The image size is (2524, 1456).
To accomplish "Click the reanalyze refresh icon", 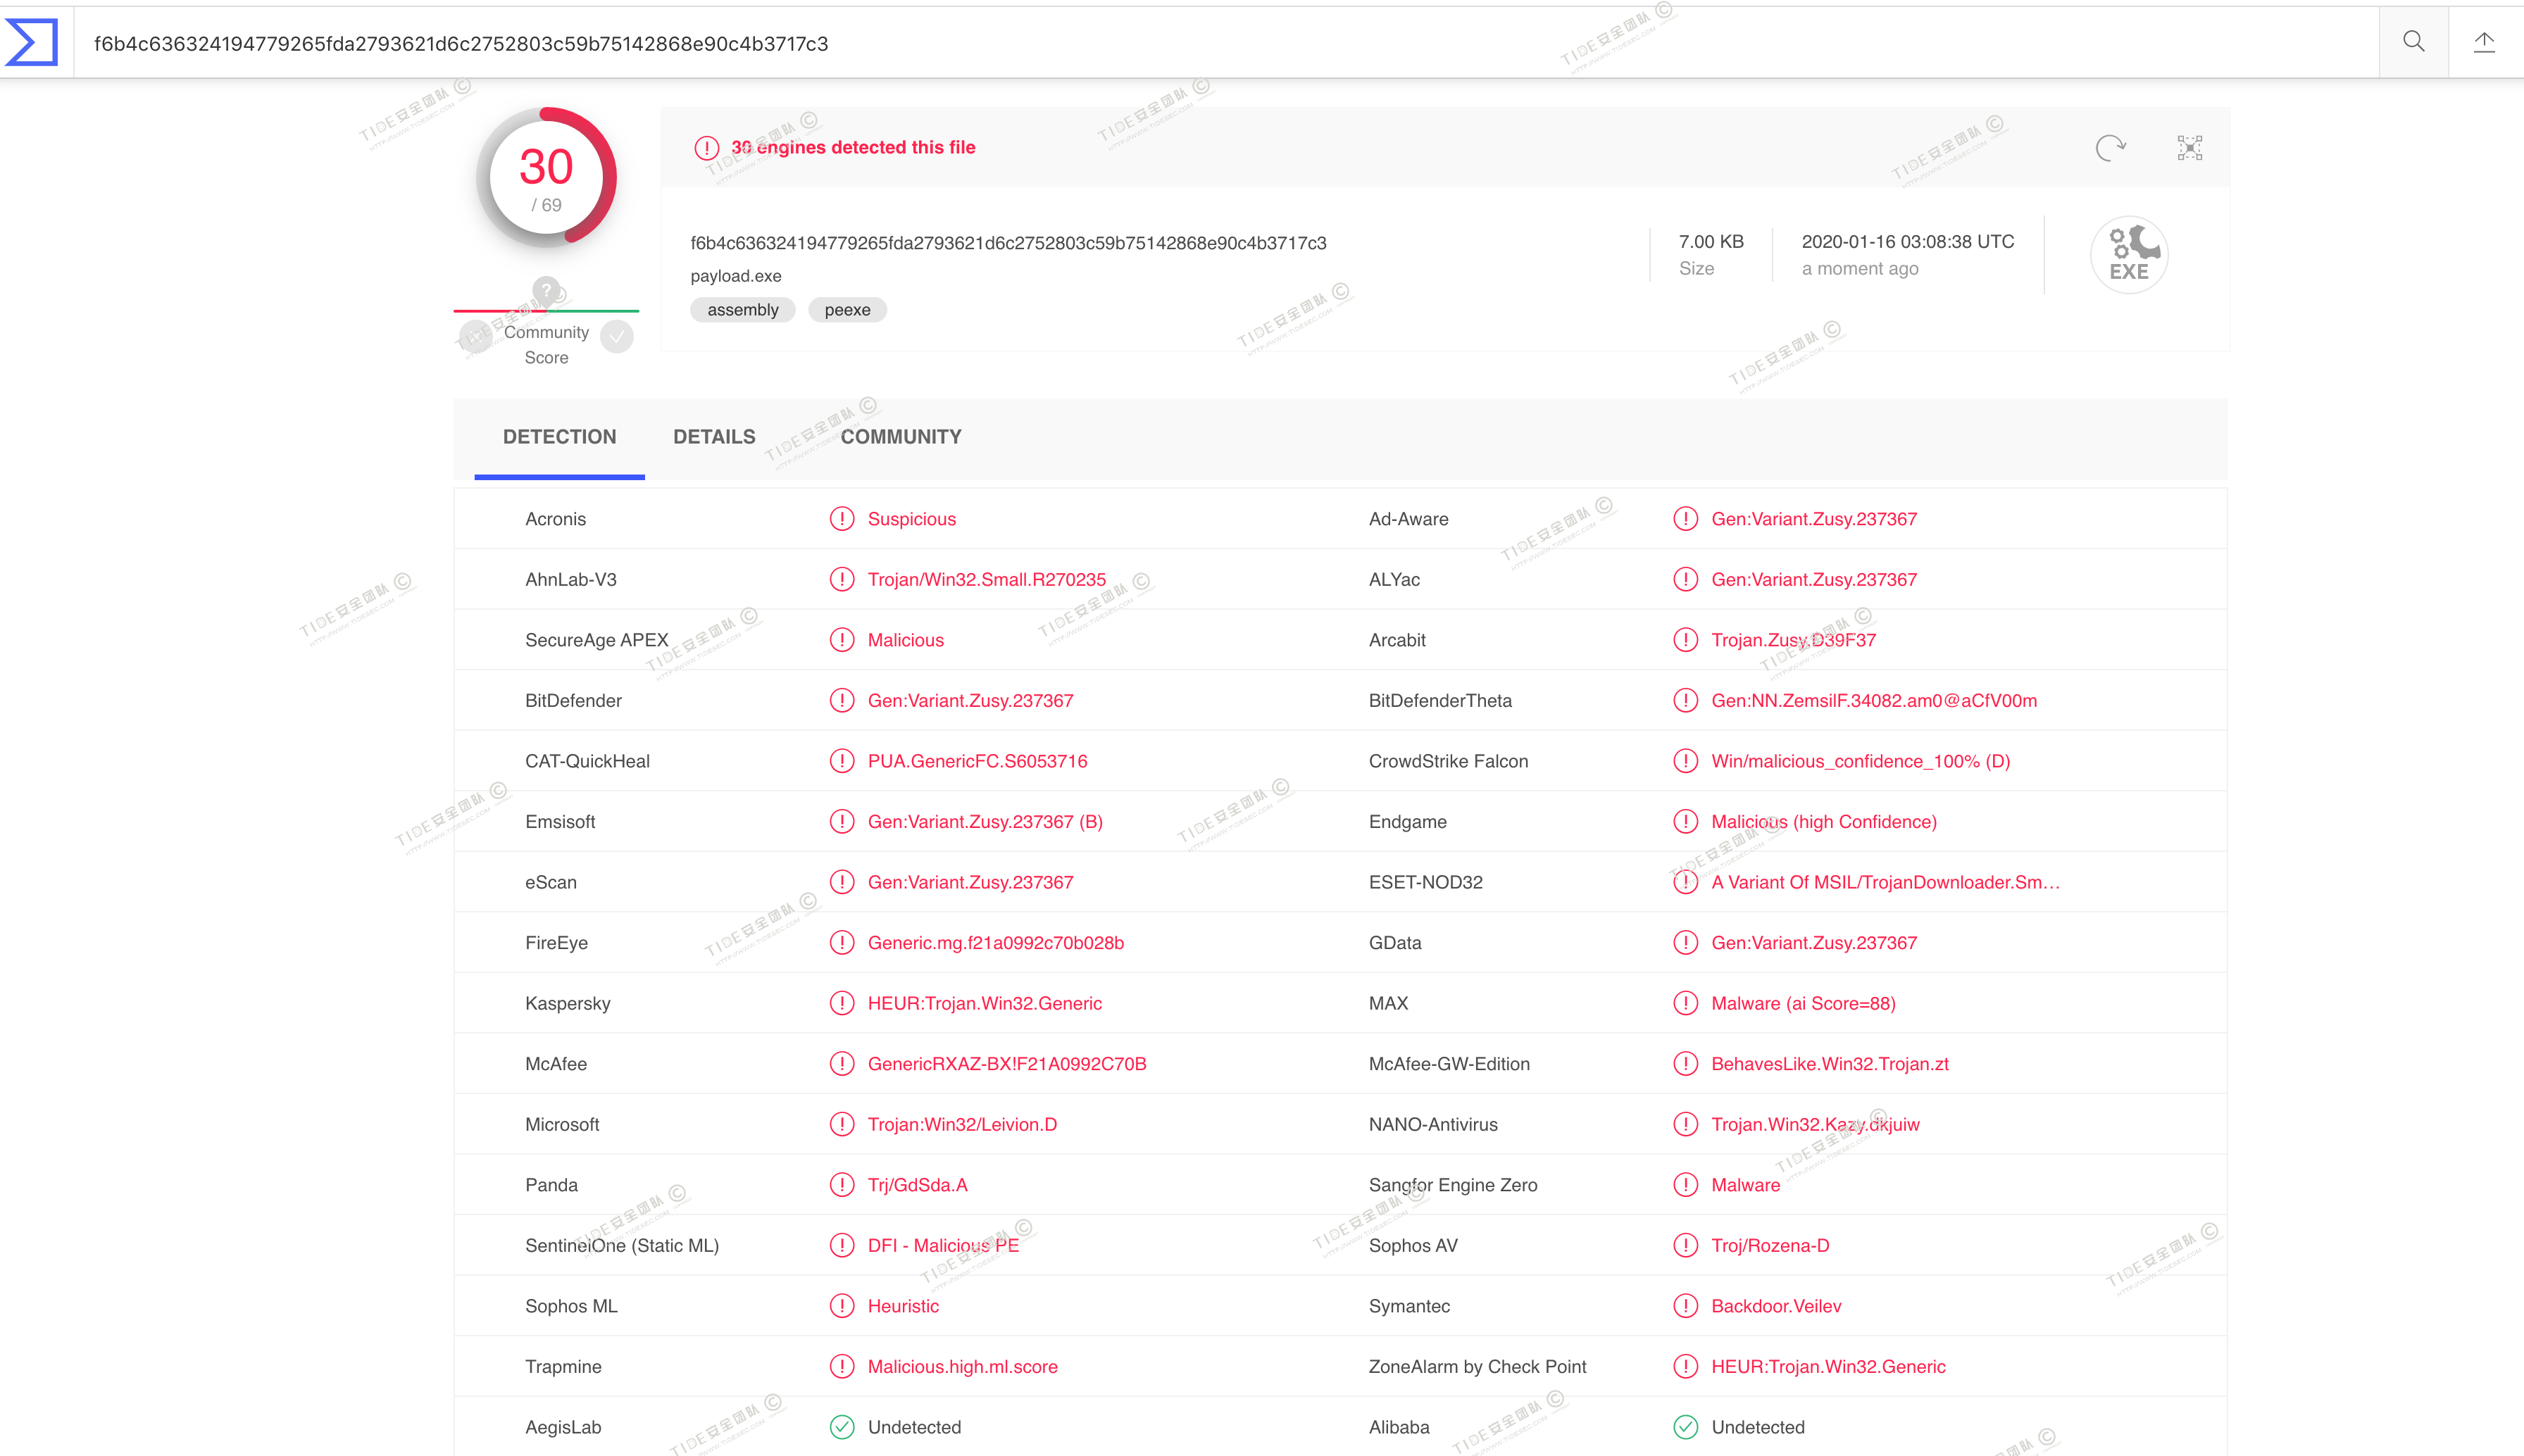I will 2109,148.
